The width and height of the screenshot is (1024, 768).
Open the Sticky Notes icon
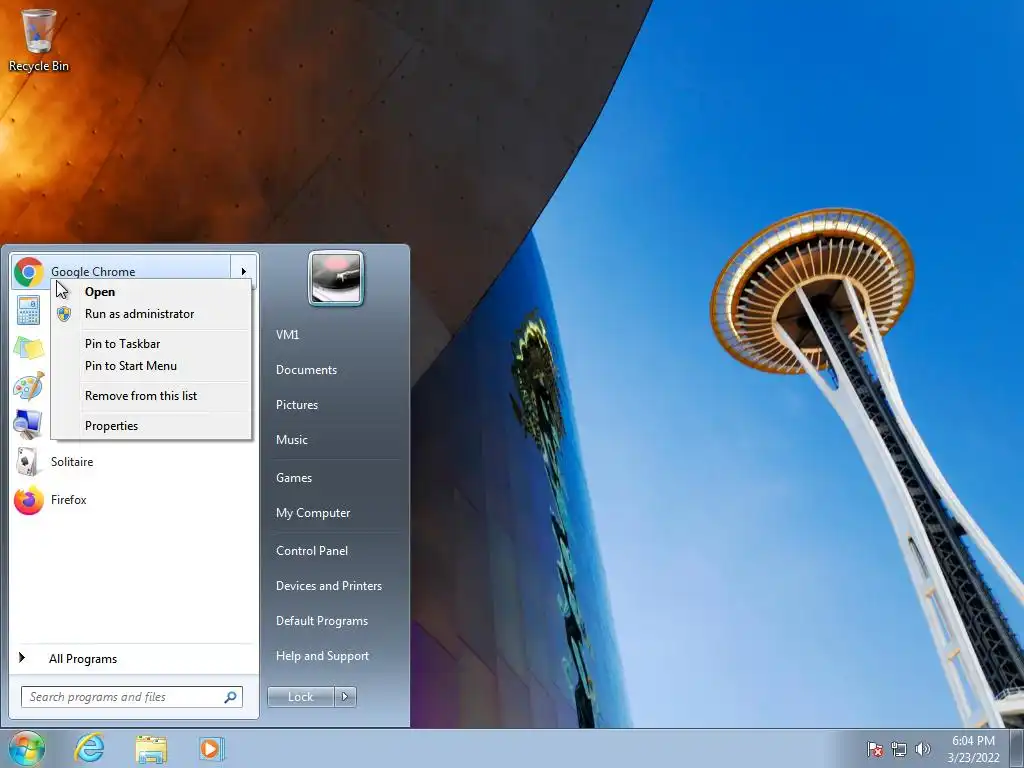(29, 347)
